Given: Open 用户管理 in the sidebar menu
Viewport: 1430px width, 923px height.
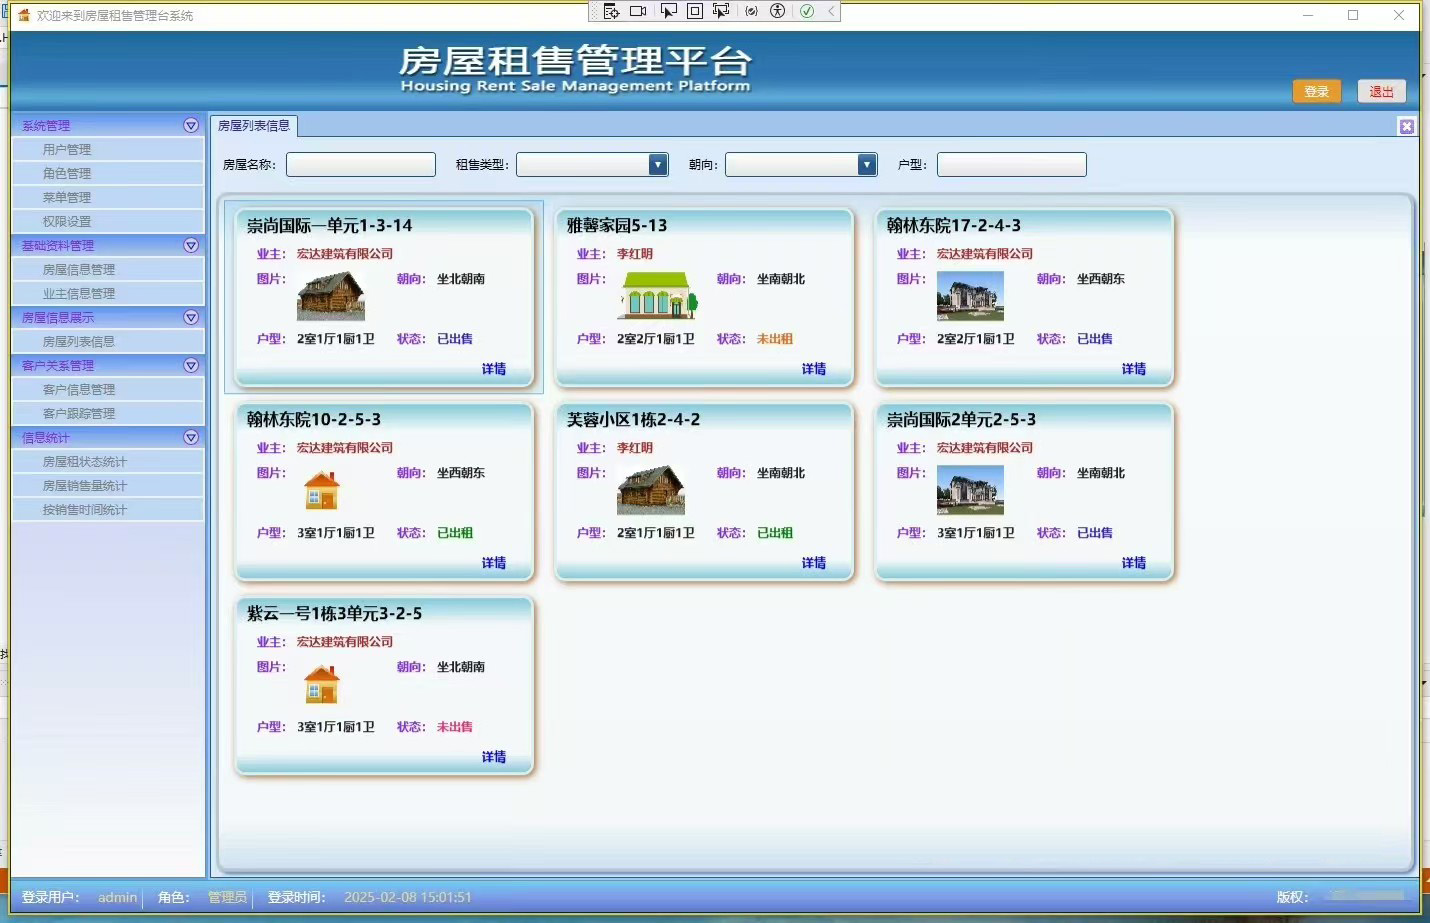Looking at the screenshot, I should click(x=67, y=150).
